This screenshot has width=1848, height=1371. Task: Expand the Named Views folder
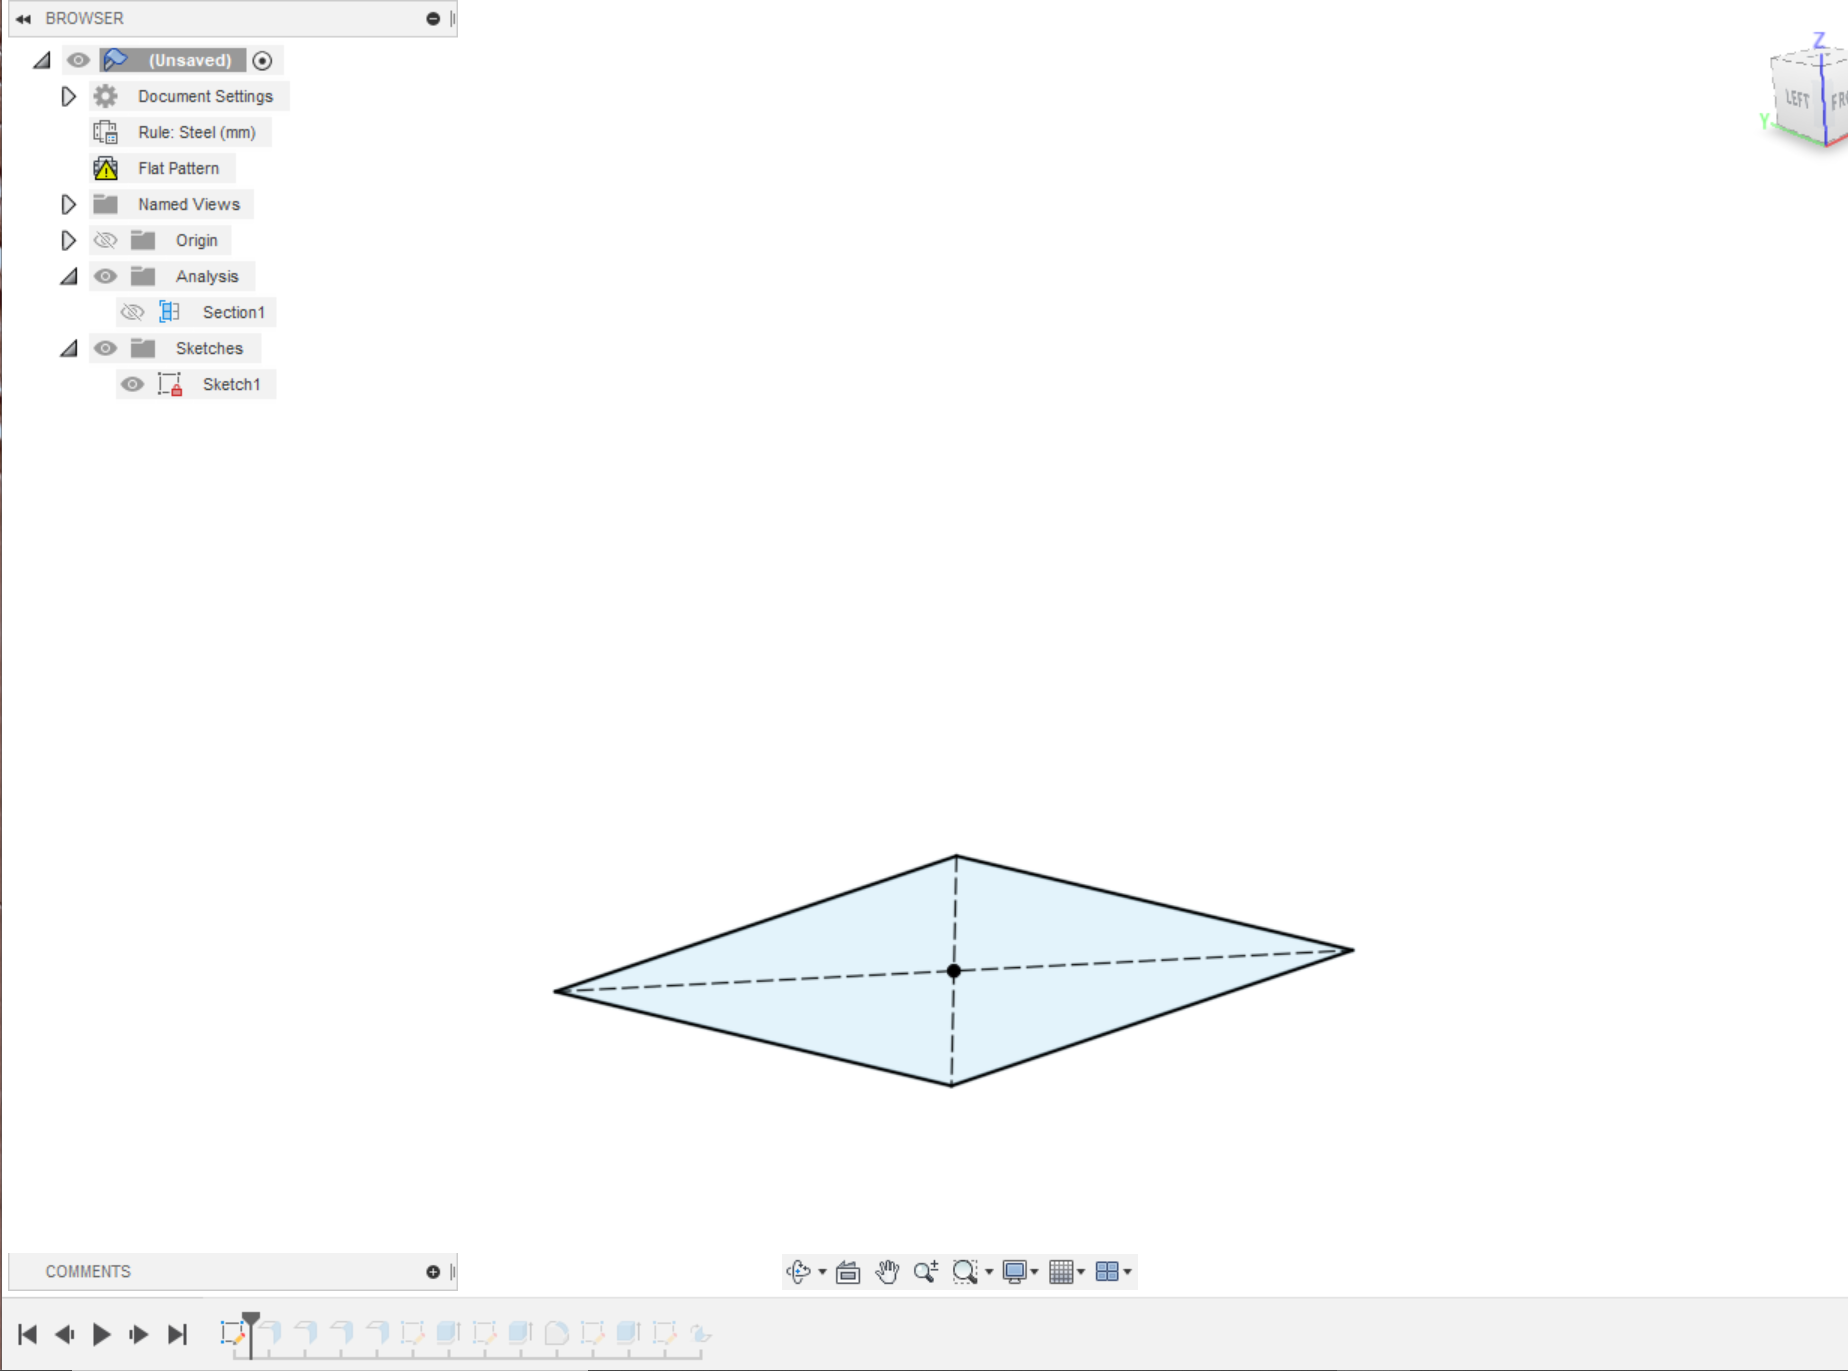coord(68,204)
